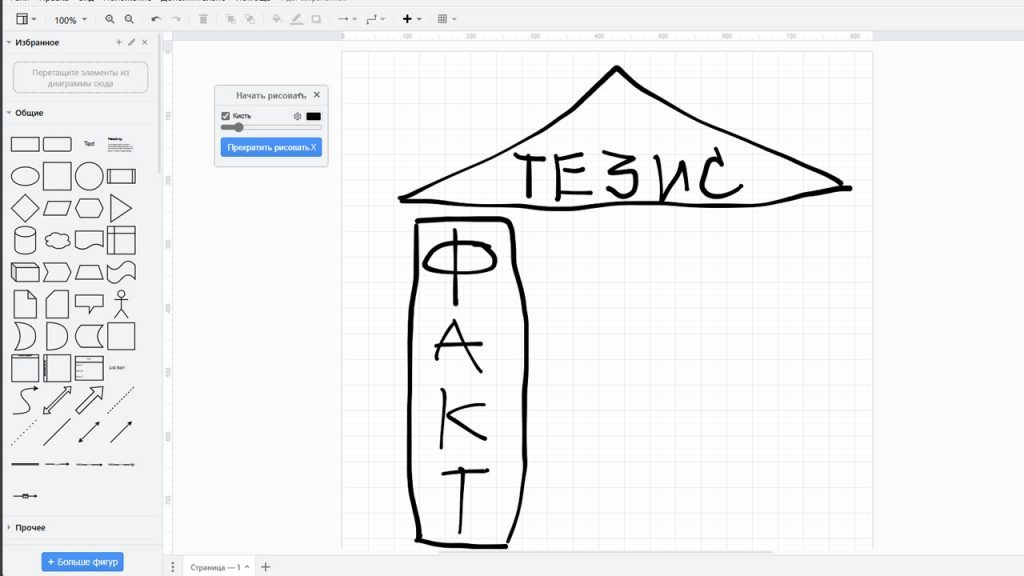
Task: Add a new page with plus
Action: pyautogui.click(x=265, y=568)
